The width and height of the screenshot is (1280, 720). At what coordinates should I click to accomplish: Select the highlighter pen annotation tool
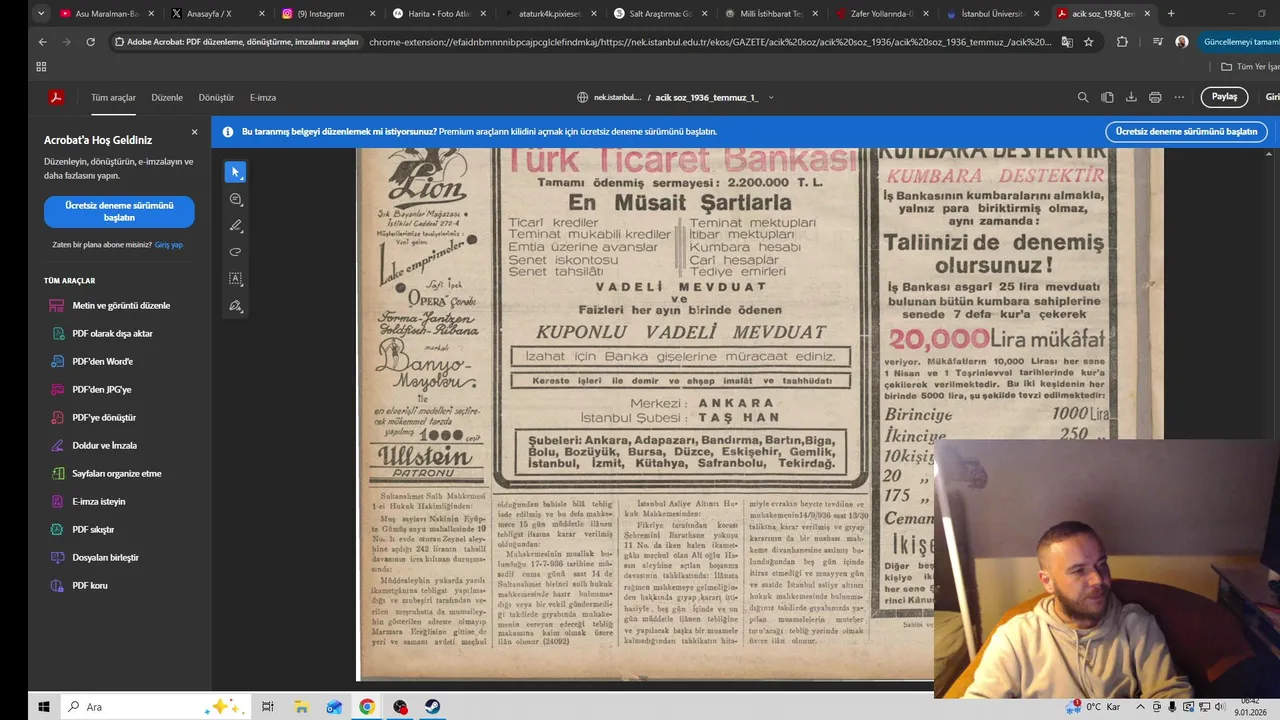(235, 226)
